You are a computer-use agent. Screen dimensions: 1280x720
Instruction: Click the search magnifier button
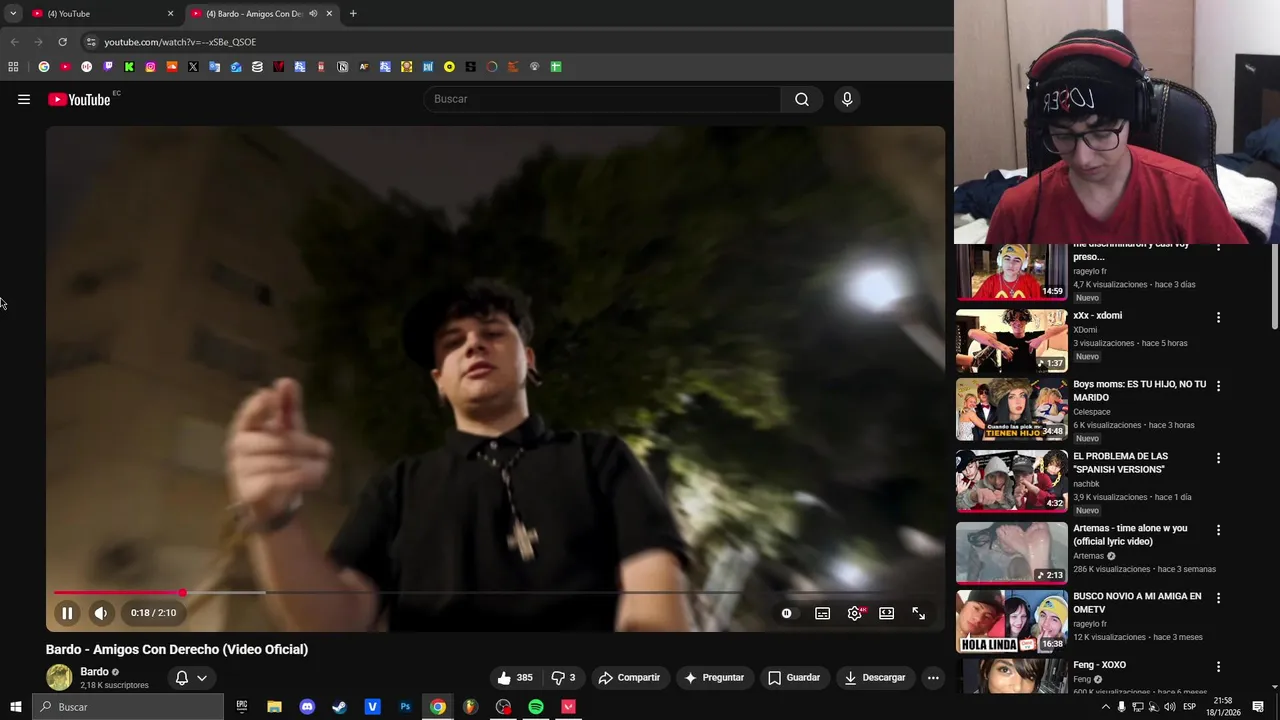[802, 99]
